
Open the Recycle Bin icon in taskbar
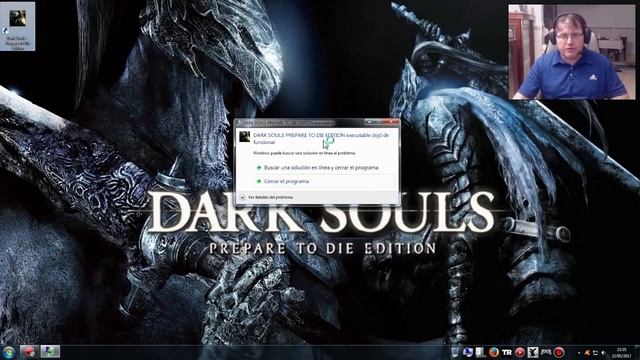click(x=455, y=352)
